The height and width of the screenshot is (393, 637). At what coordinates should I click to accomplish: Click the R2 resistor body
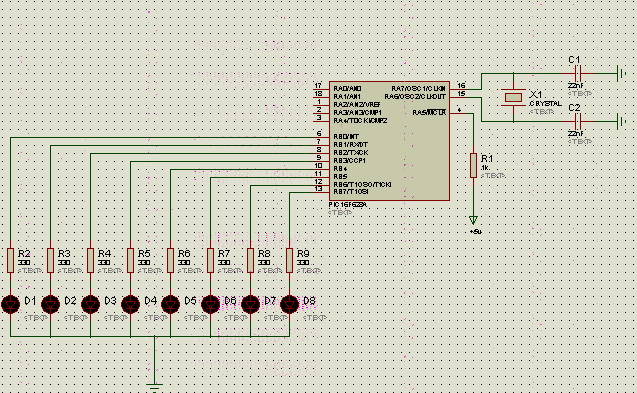point(11,260)
